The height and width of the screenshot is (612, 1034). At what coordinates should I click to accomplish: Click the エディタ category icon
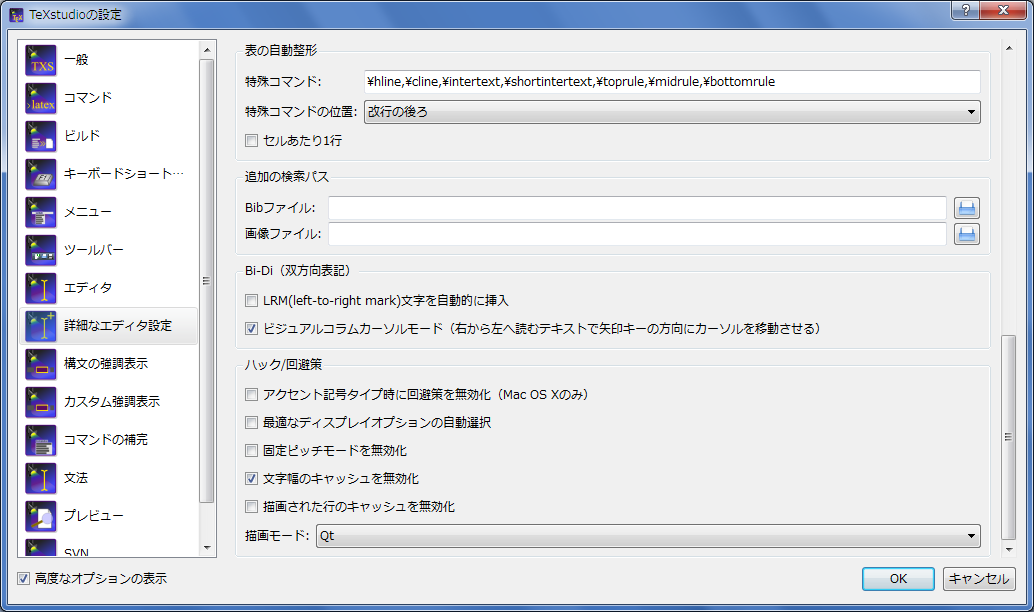(x=41, y=288)
